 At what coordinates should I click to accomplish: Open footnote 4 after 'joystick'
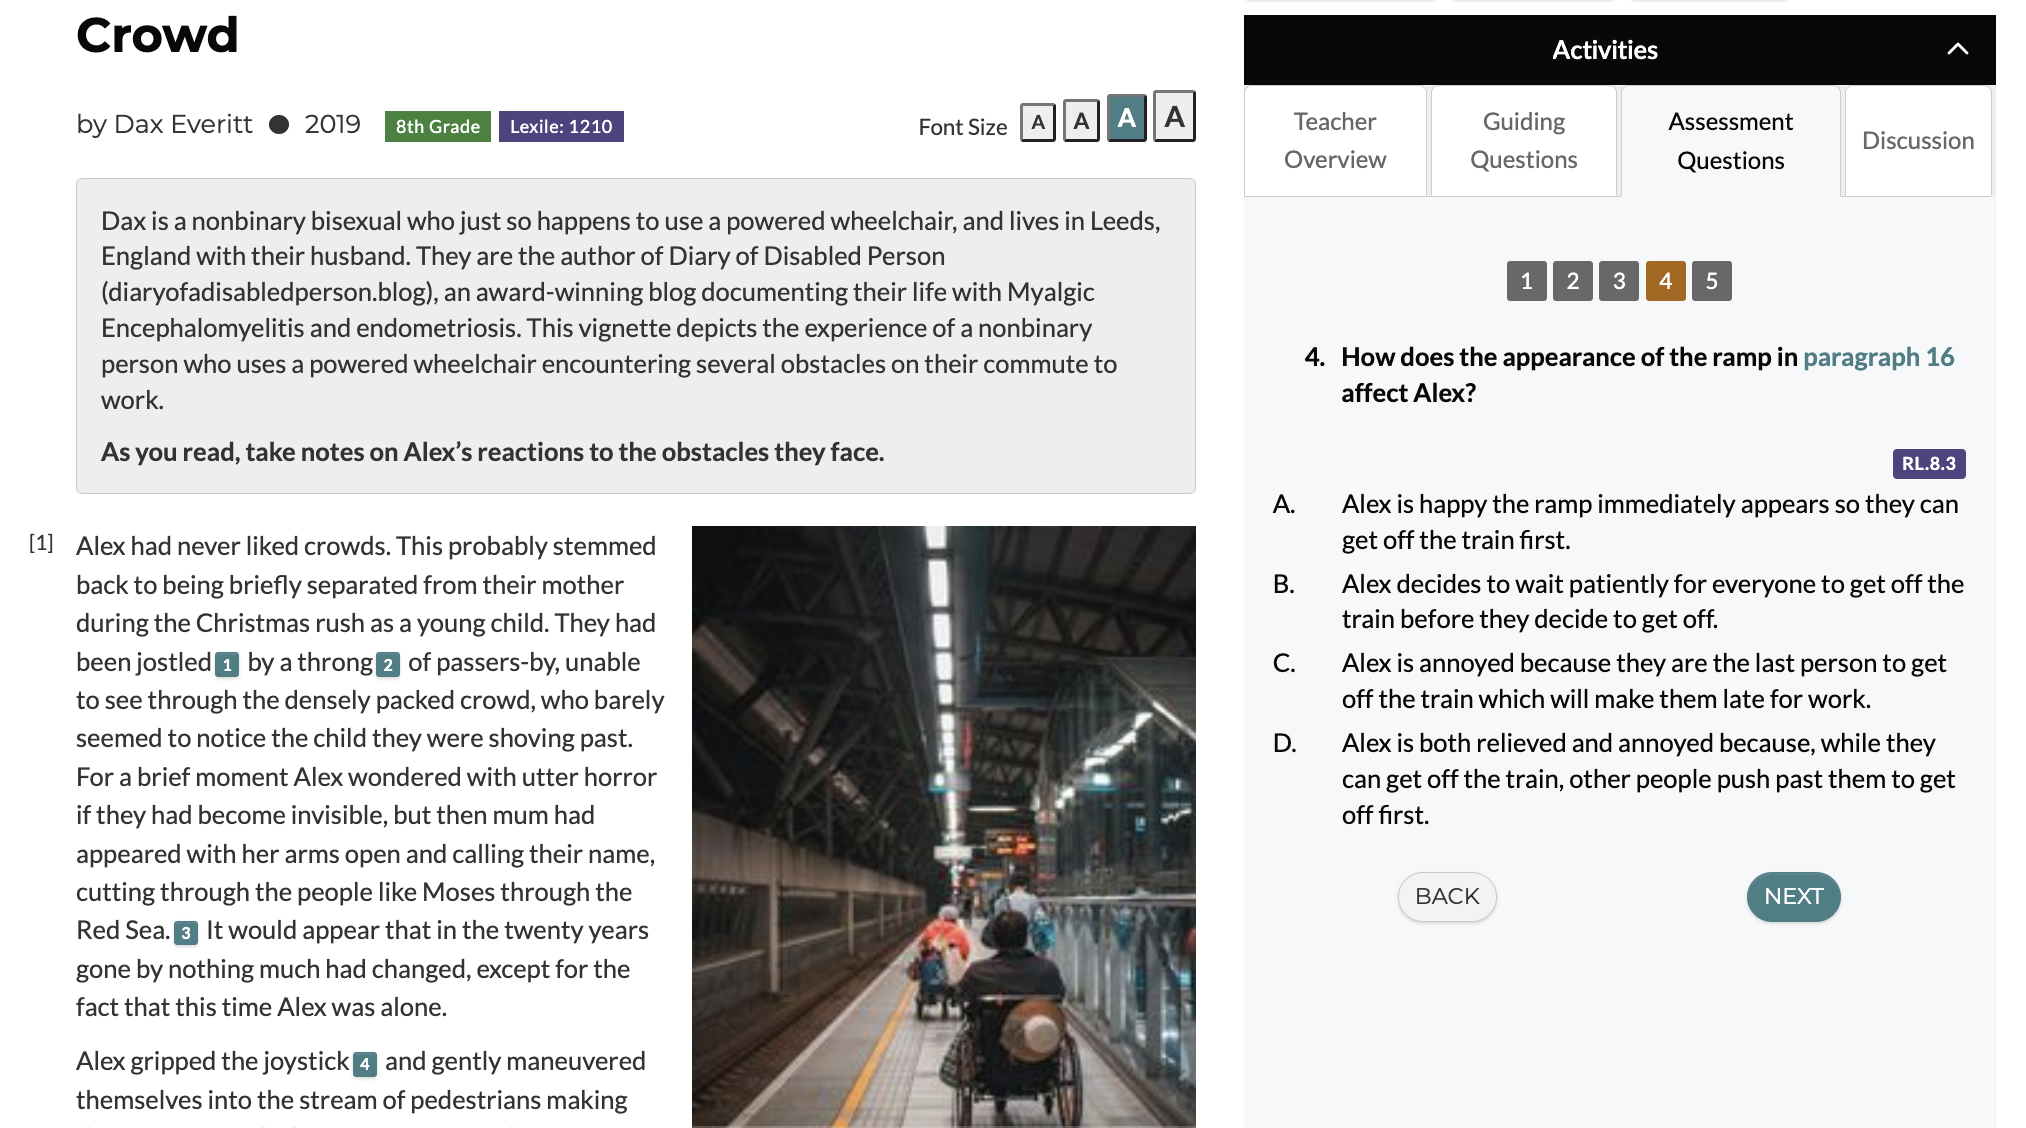click(x=365, y=1064)
